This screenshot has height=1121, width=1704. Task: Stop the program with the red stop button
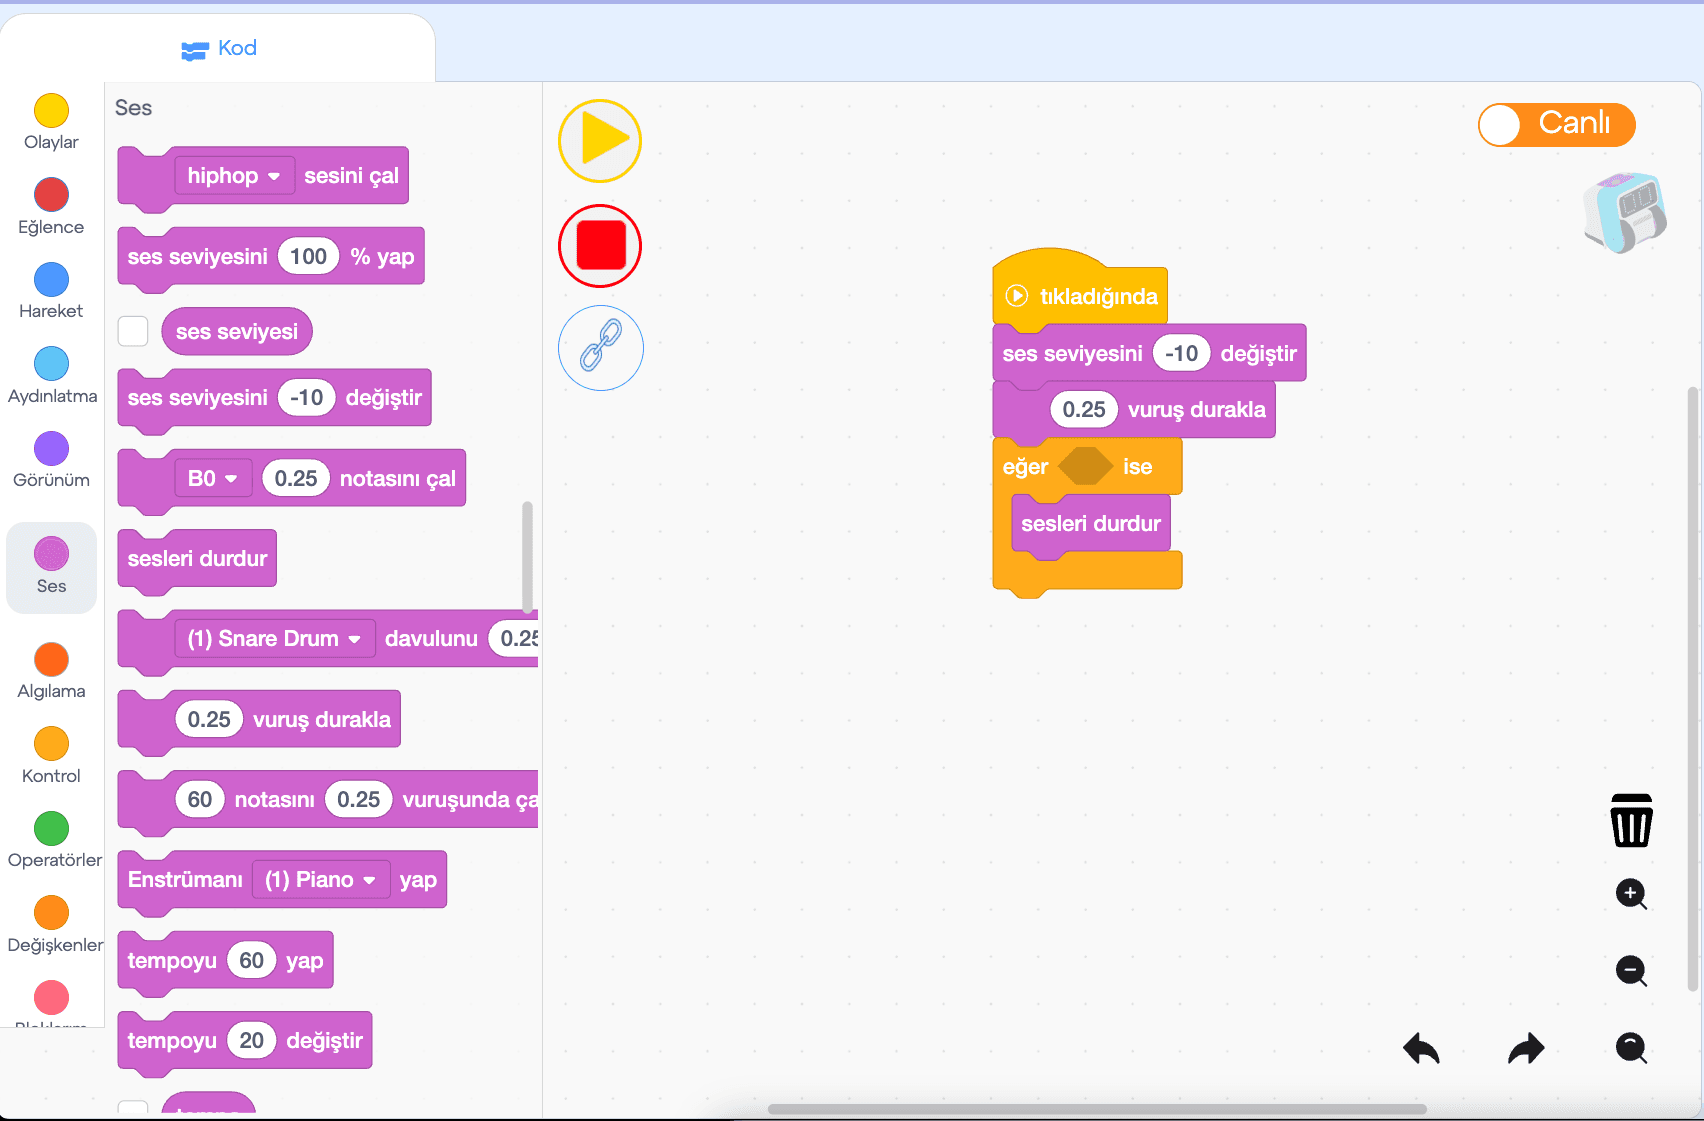point(600,246)
